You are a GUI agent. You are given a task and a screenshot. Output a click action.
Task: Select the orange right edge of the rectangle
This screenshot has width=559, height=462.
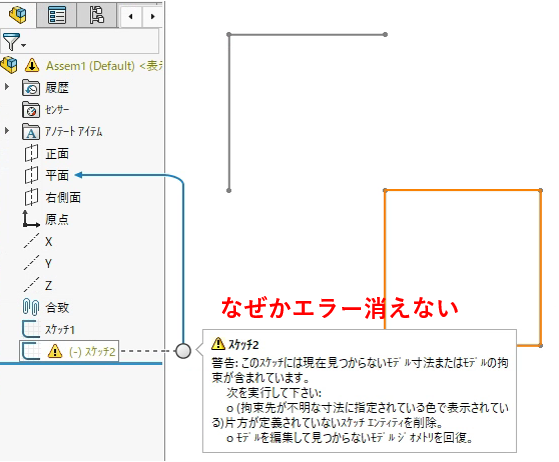coord(540,268)
